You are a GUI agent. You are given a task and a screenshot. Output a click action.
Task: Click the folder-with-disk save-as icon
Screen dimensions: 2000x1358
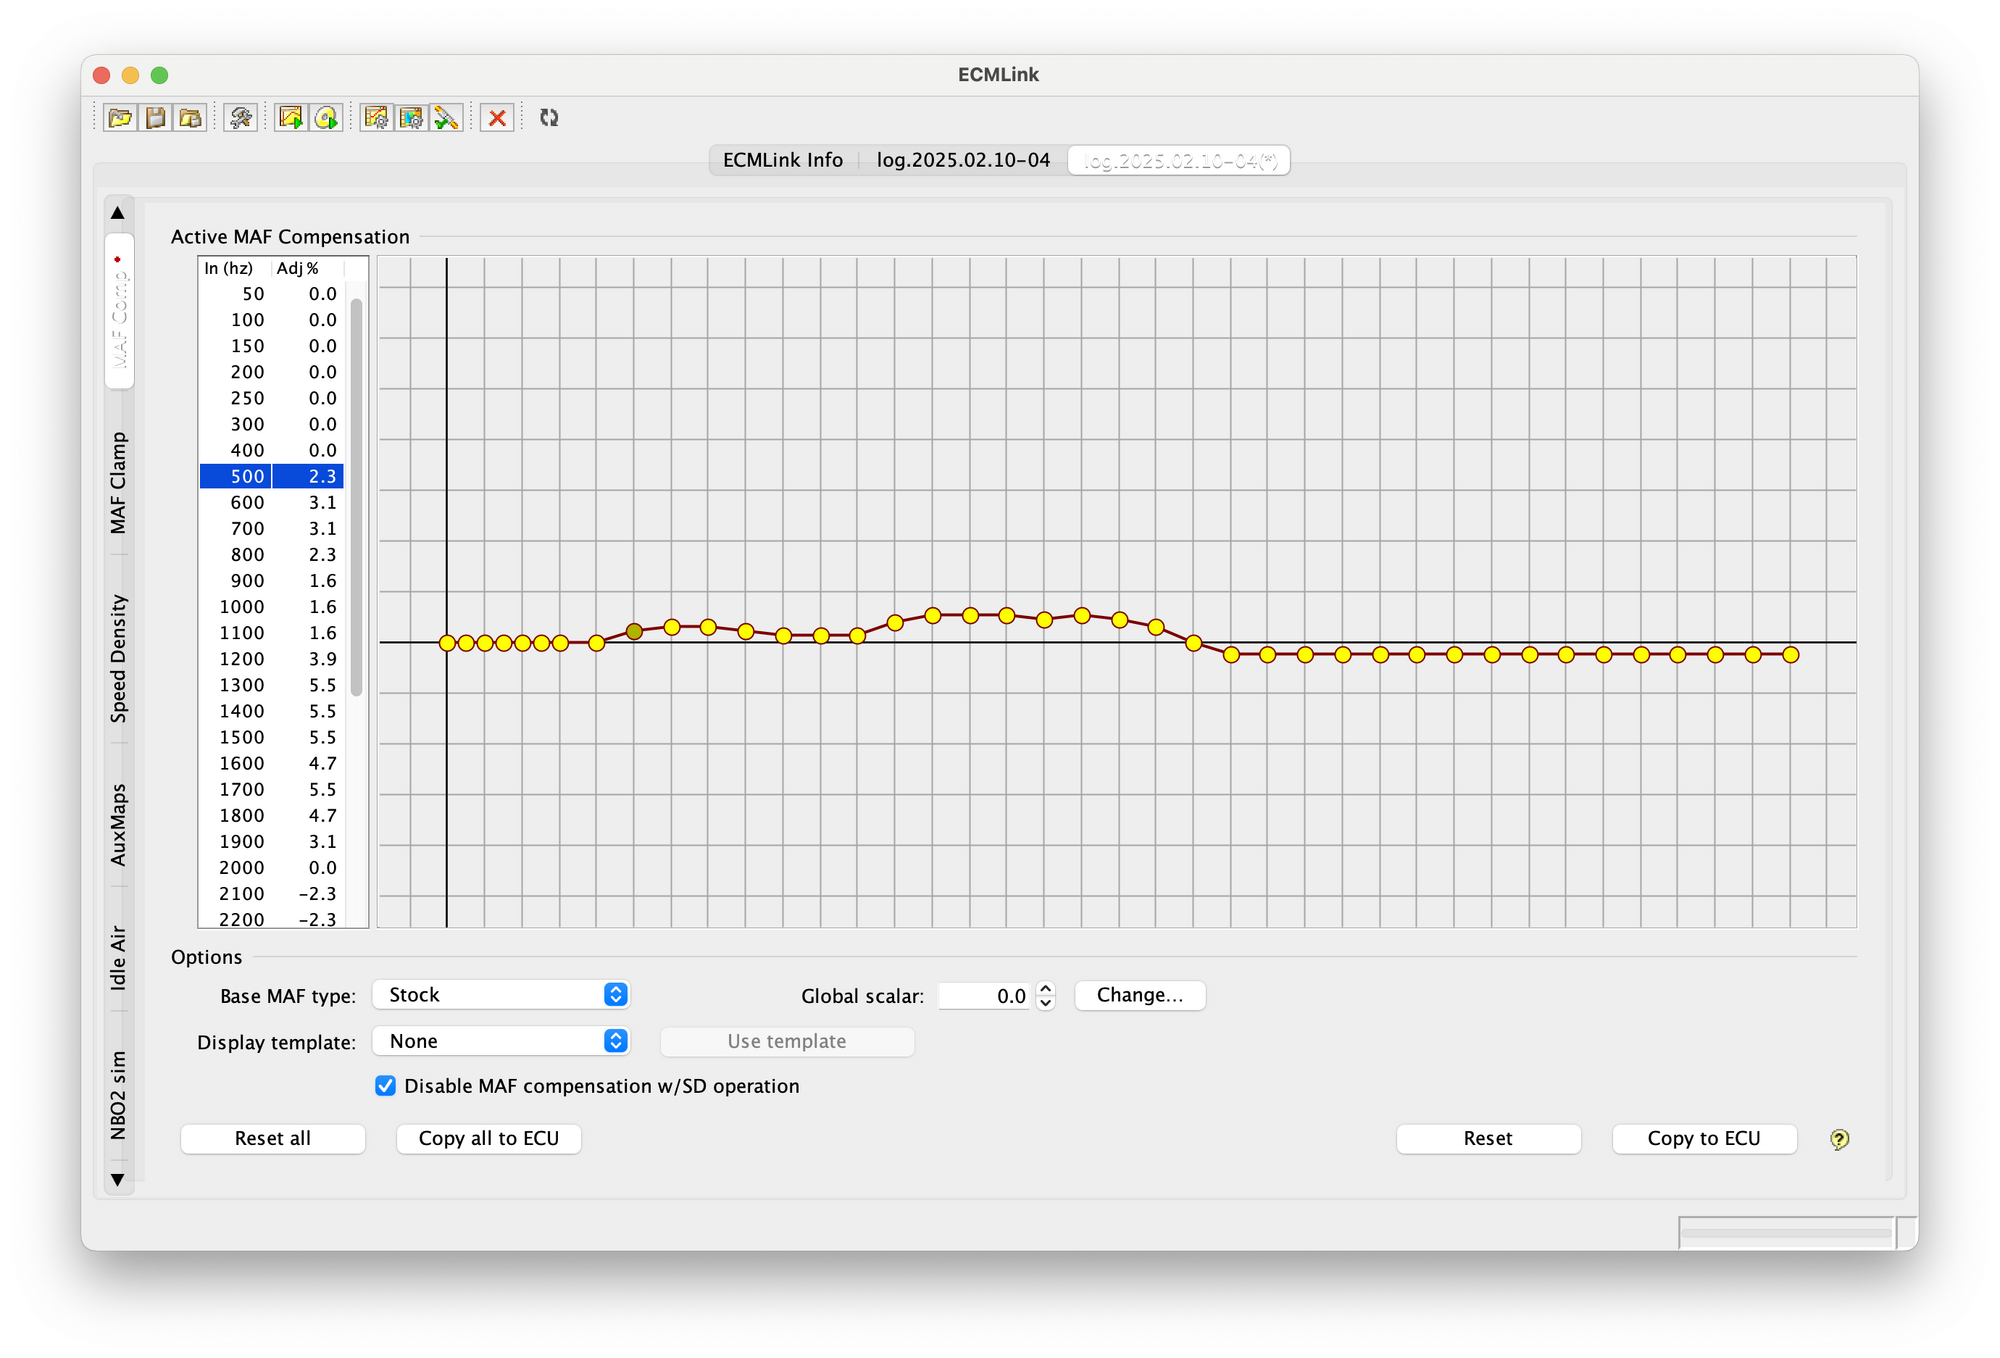click(190, 118)
